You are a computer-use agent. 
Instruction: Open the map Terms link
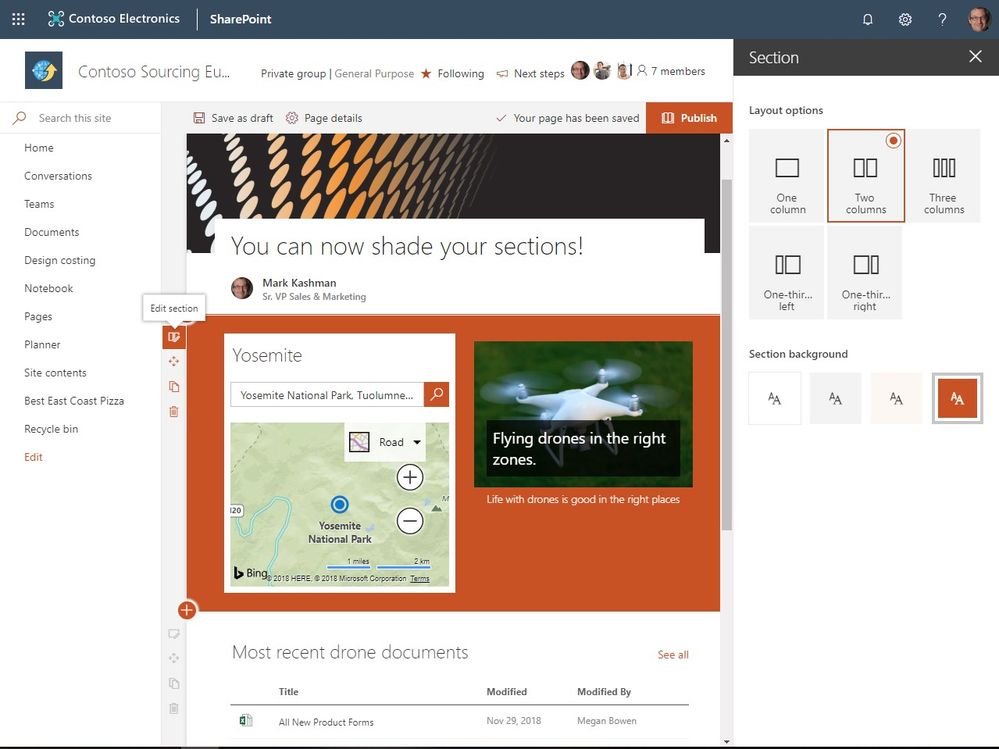tap(419, 578)
